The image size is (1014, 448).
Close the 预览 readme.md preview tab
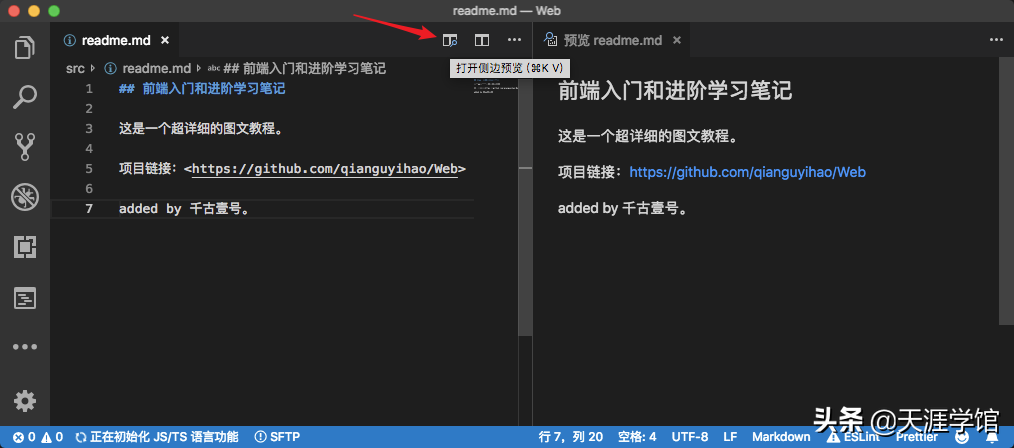point(677,40)
